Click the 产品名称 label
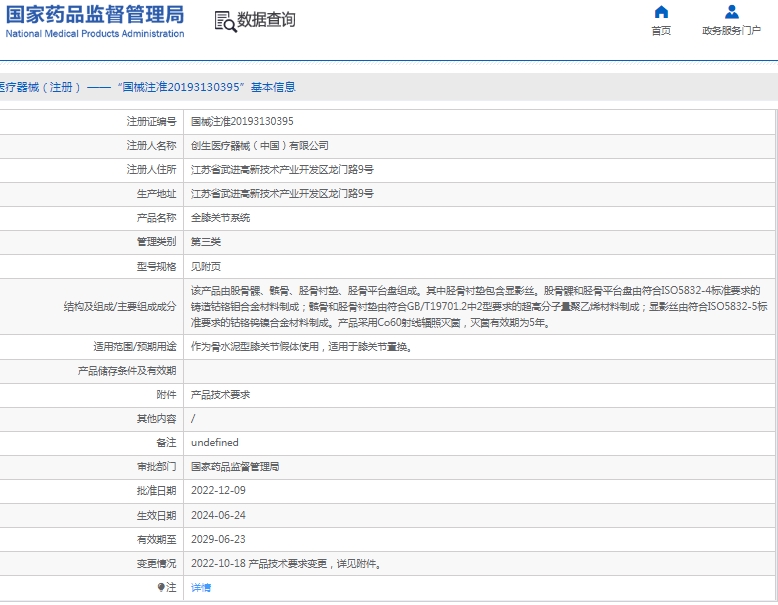Screen dimensions: 778x605 pos(156,218)
